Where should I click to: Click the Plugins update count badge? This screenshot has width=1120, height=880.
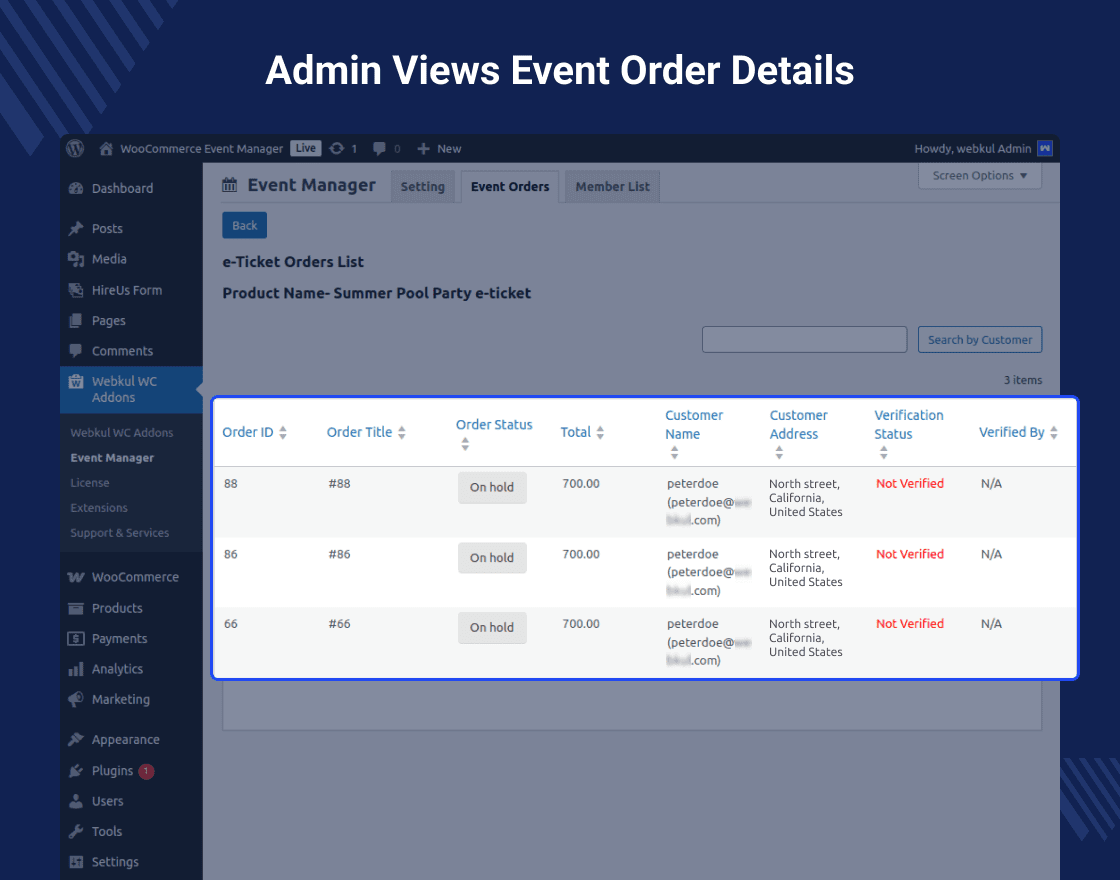146,771
